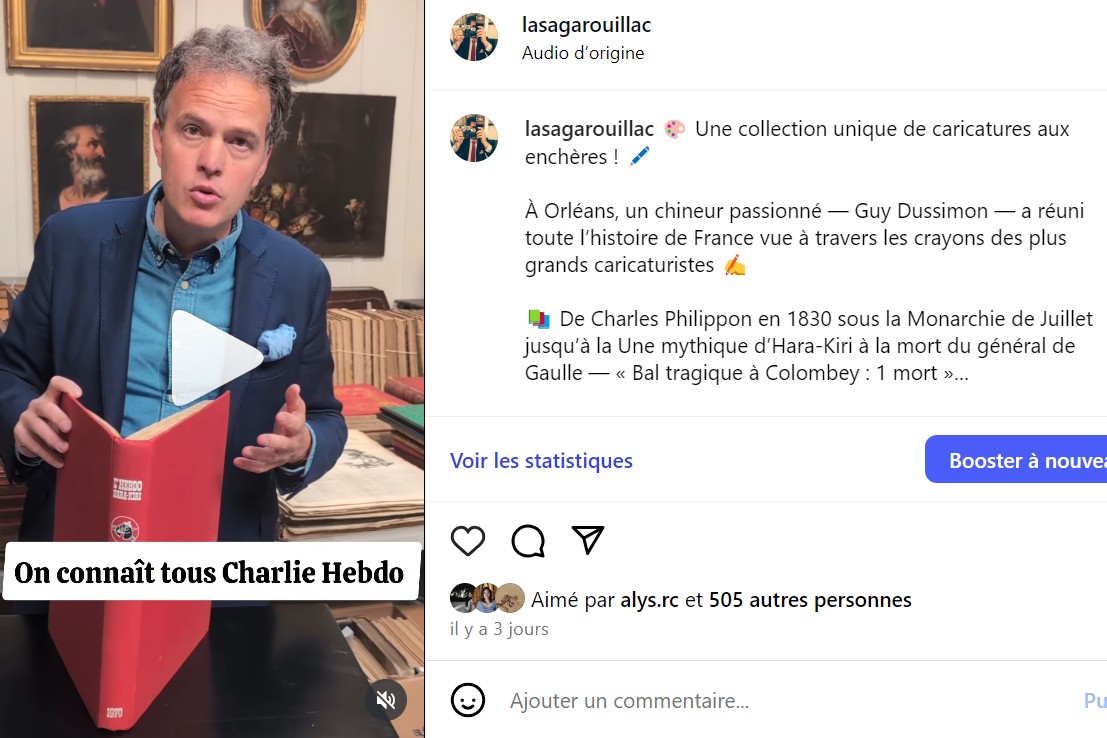Open comments via the speech bubble icon

[x=528, y=541]
